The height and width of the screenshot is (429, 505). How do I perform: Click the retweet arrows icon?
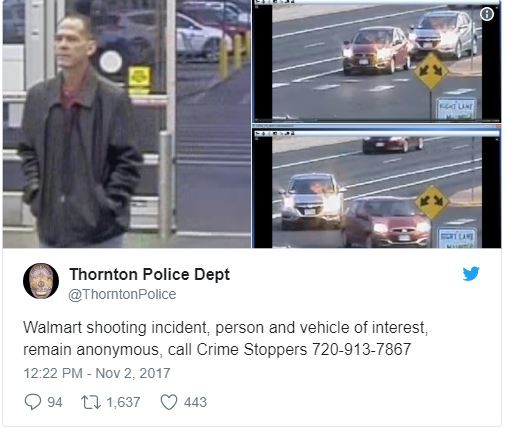(91, 402)
